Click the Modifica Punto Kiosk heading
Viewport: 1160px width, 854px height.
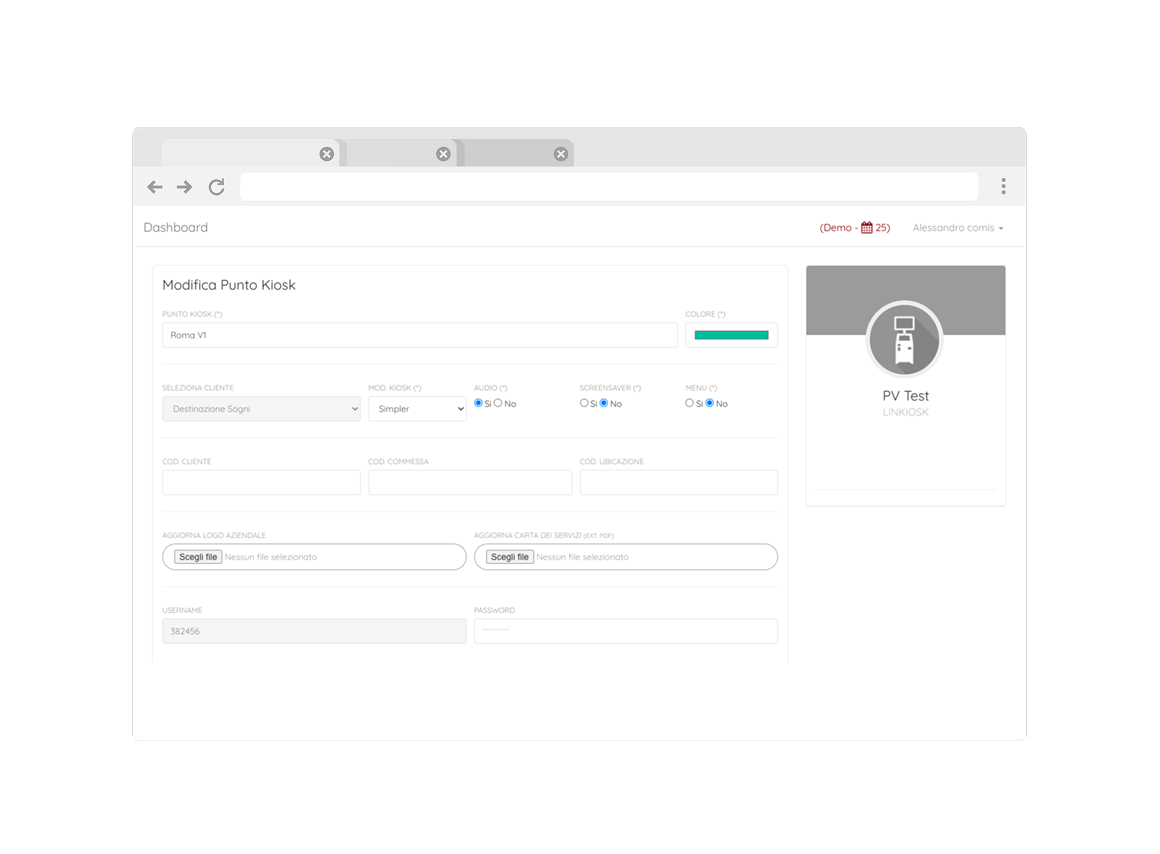(229, 286)
